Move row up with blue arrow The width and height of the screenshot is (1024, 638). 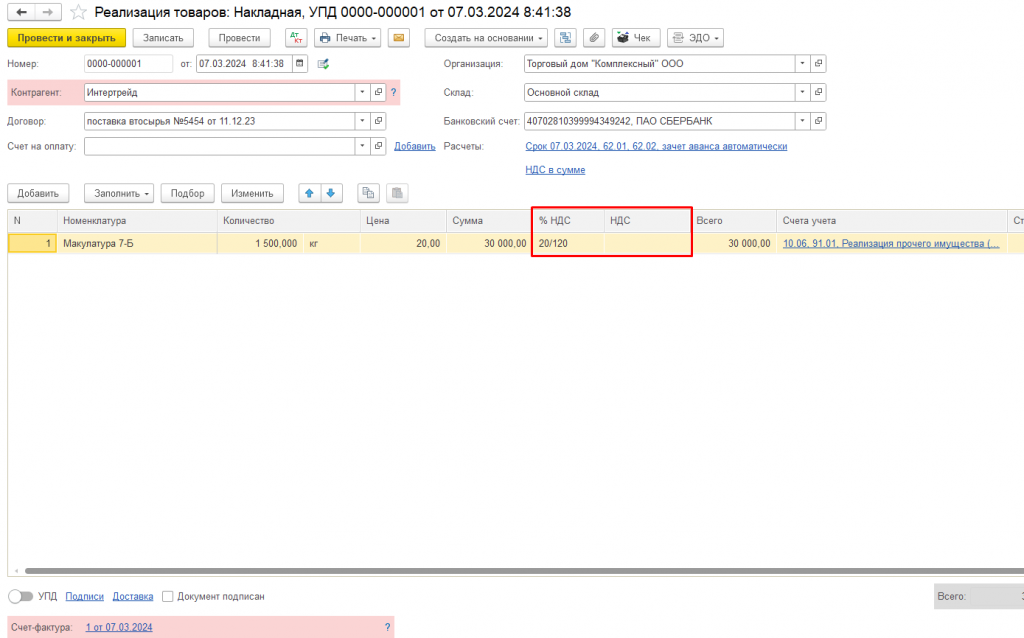pyautogui.click(x=310, y=193)
